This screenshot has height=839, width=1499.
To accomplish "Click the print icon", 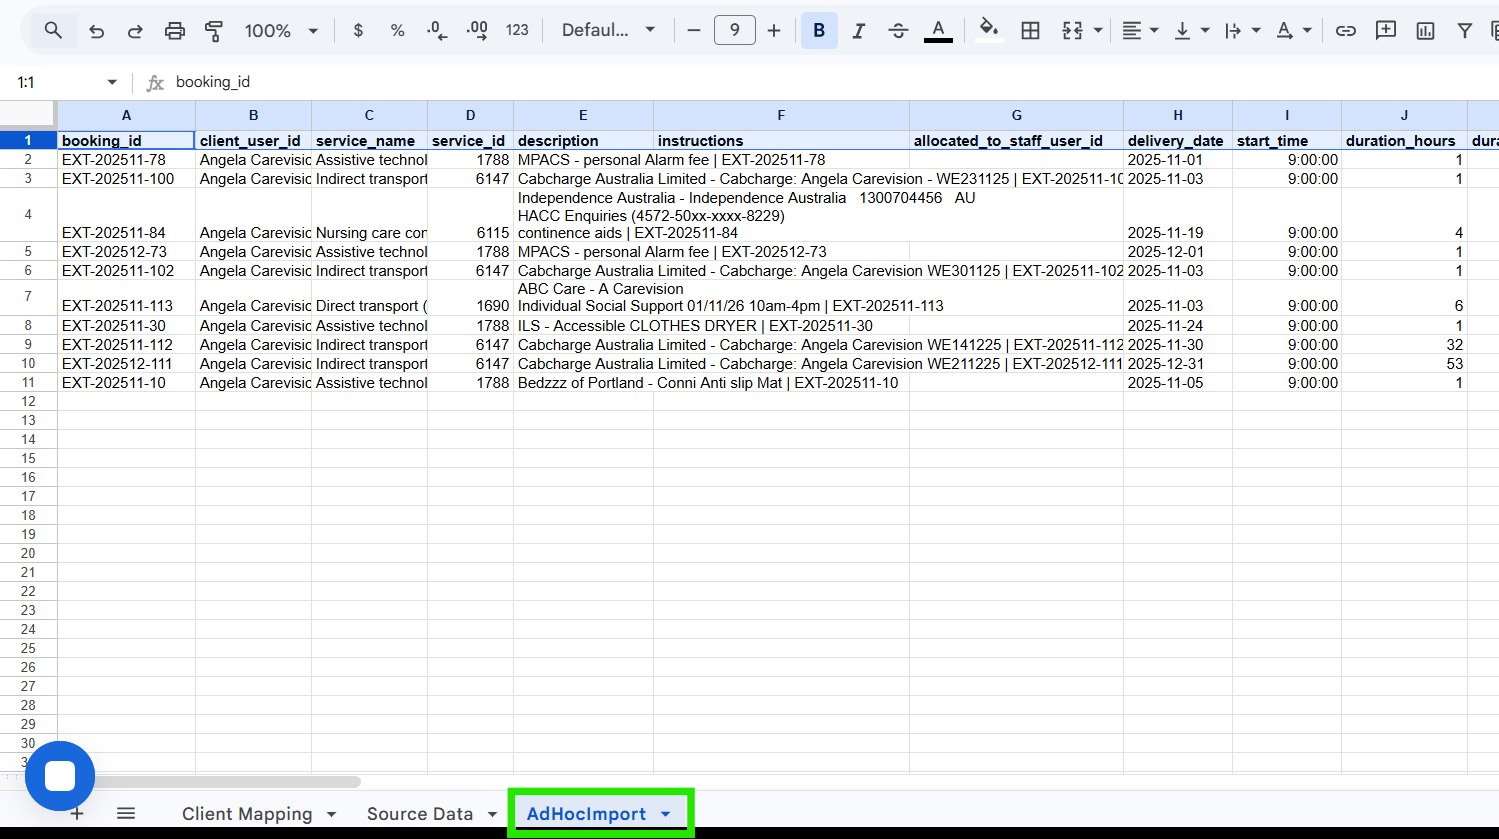I will pos(174,31).
